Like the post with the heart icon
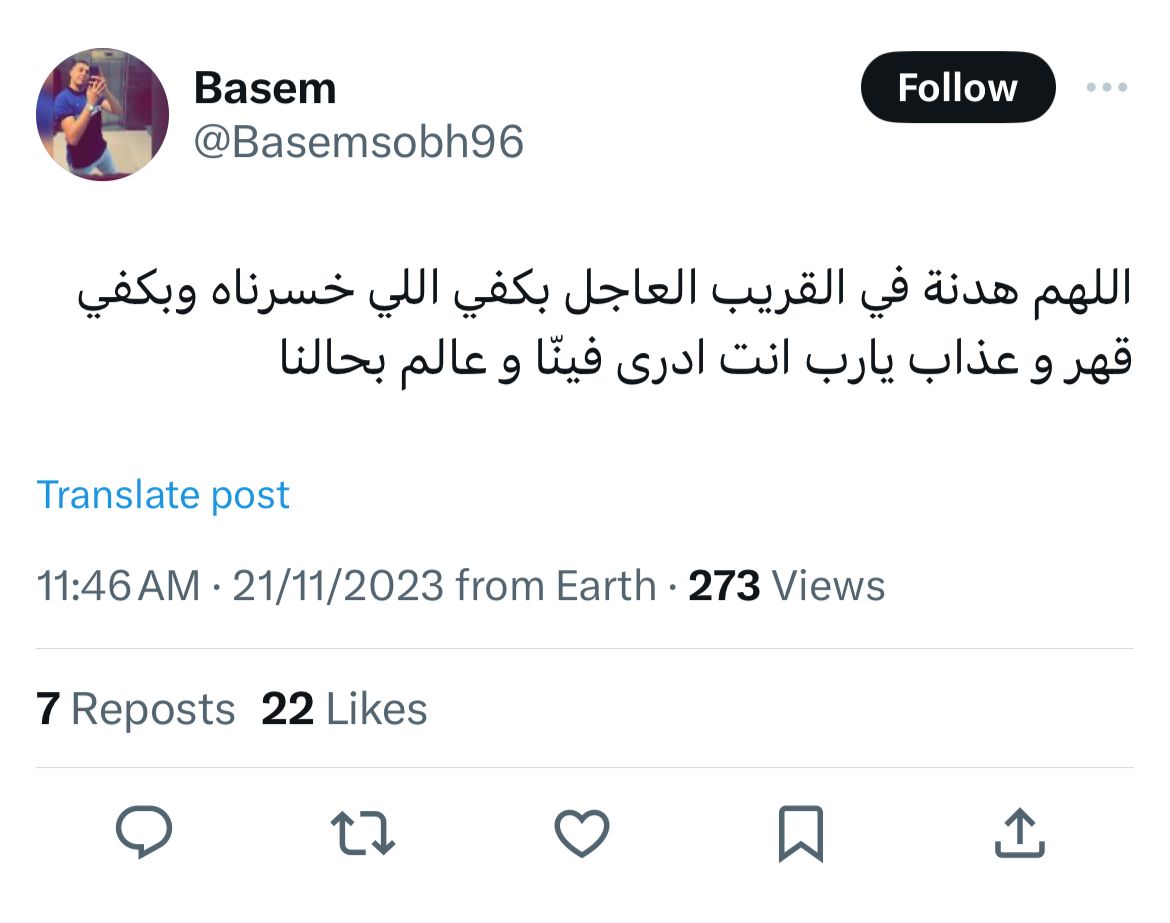The image size is (1170, 923). 581,832
